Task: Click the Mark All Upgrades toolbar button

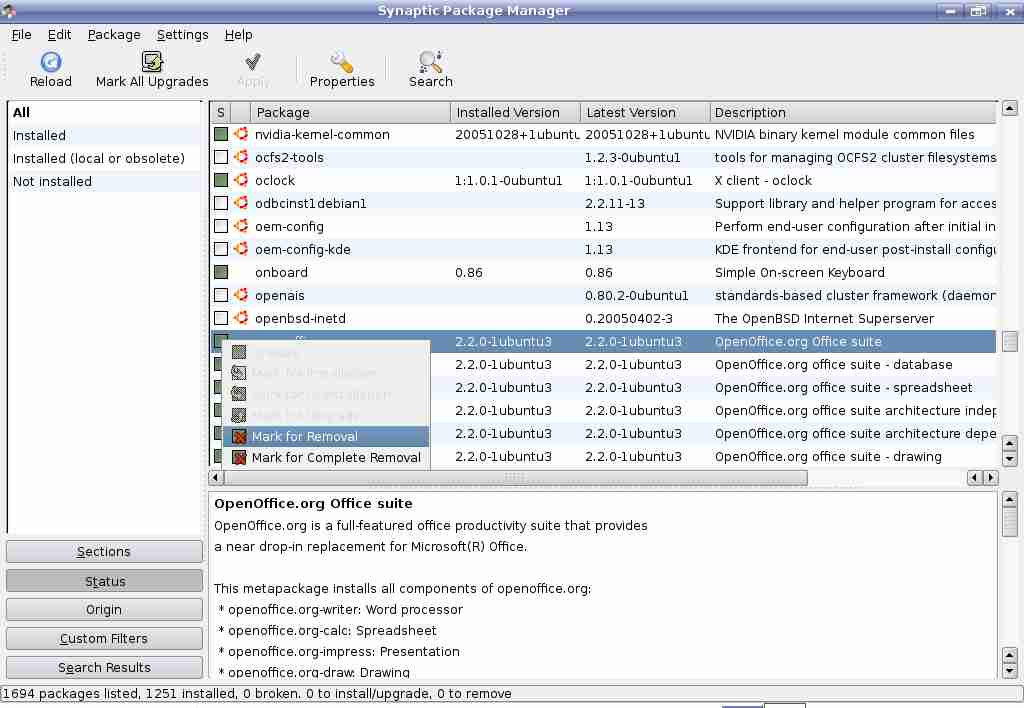Action: coord(152,69)
